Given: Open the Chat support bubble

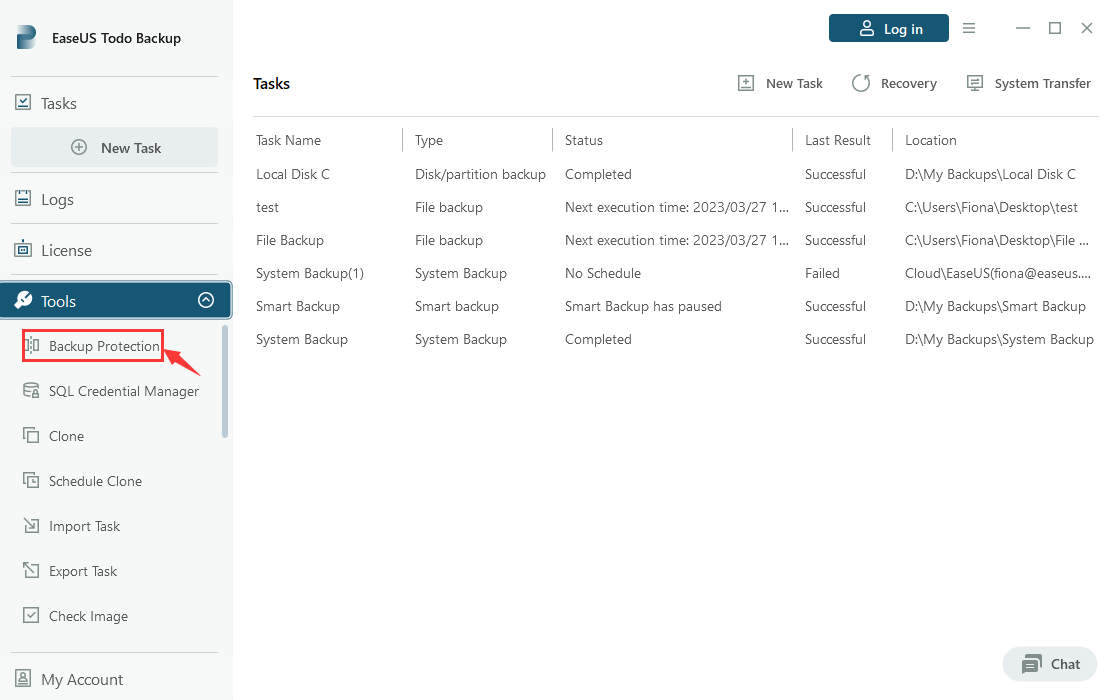Looking at the screenshot, I should click(1051, 664).
